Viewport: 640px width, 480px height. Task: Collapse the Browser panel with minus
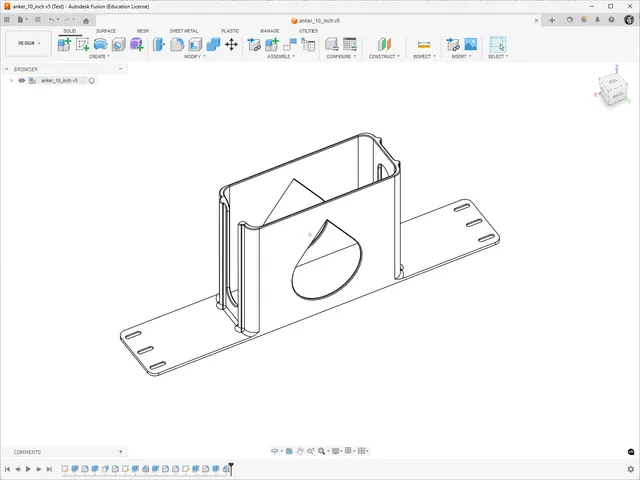pos(121,69)
